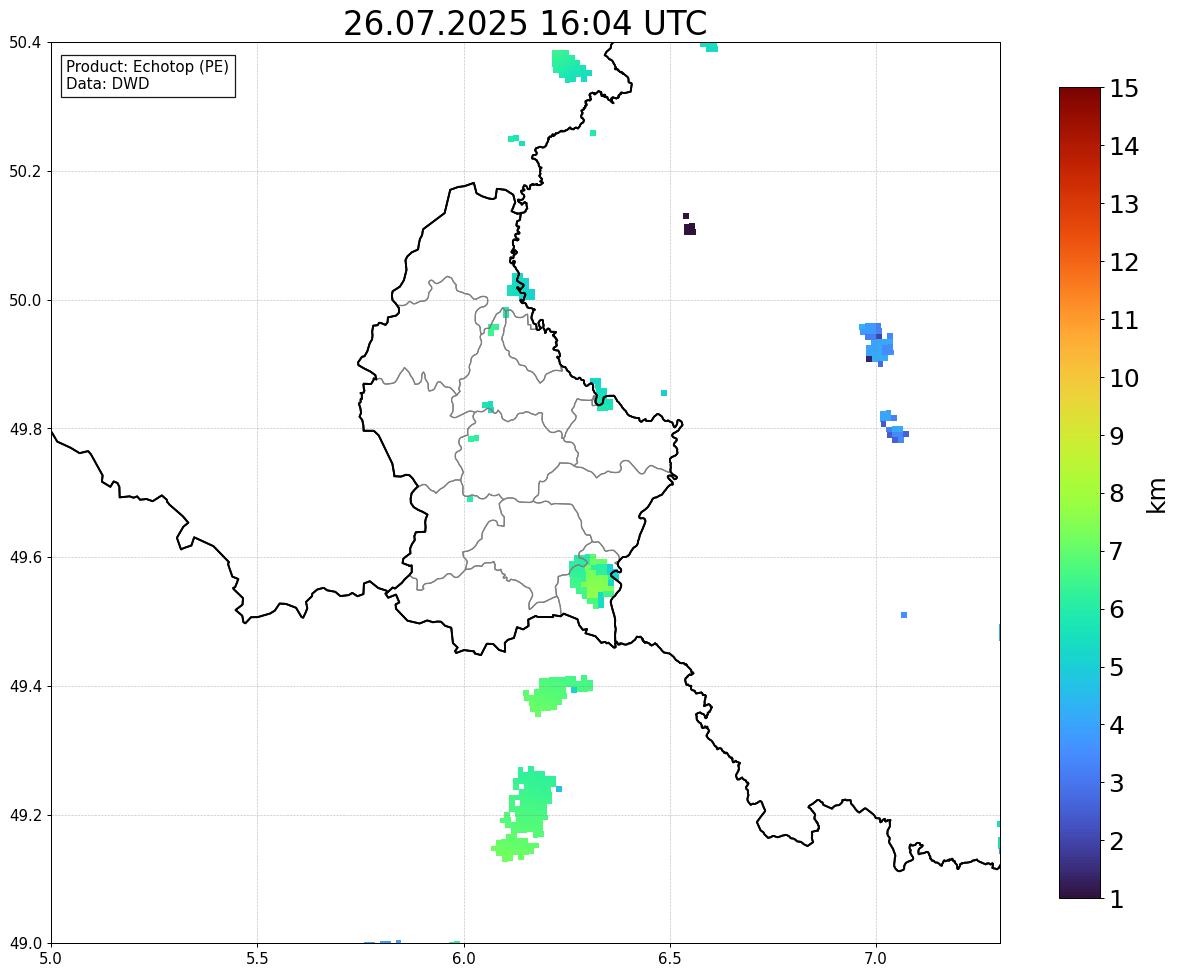Screen dimensions: 1178x976
Task: Click the y-axis label 49.6
Action: coord(25,557)
